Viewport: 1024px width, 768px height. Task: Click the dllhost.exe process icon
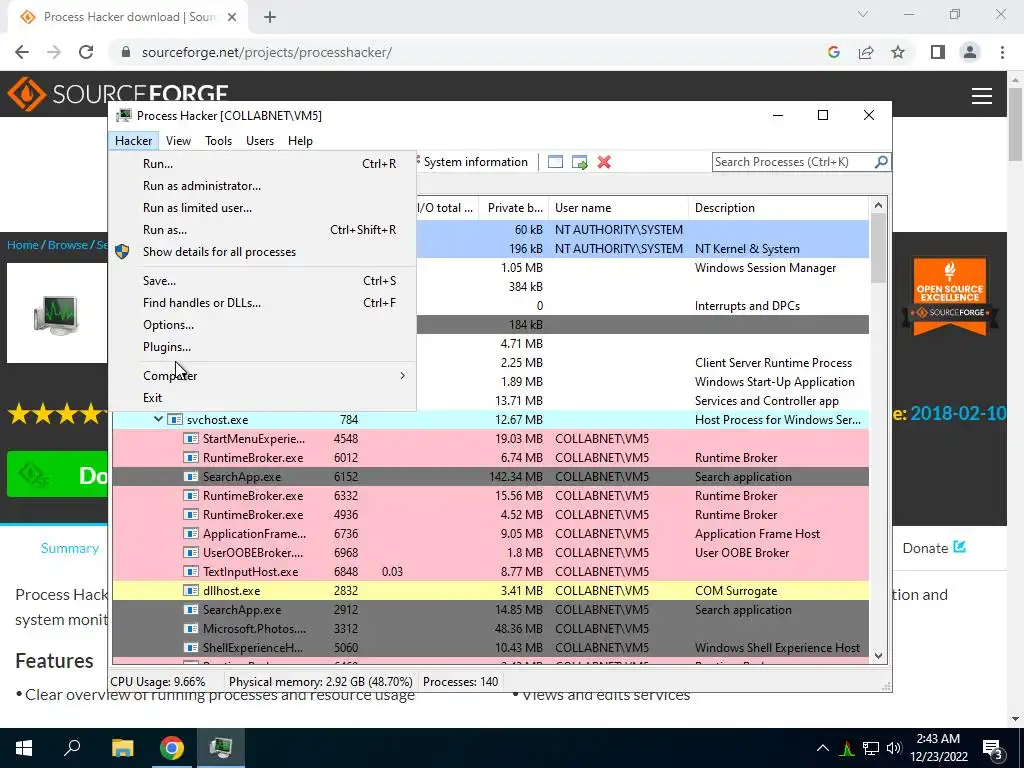tap(191, 590)
